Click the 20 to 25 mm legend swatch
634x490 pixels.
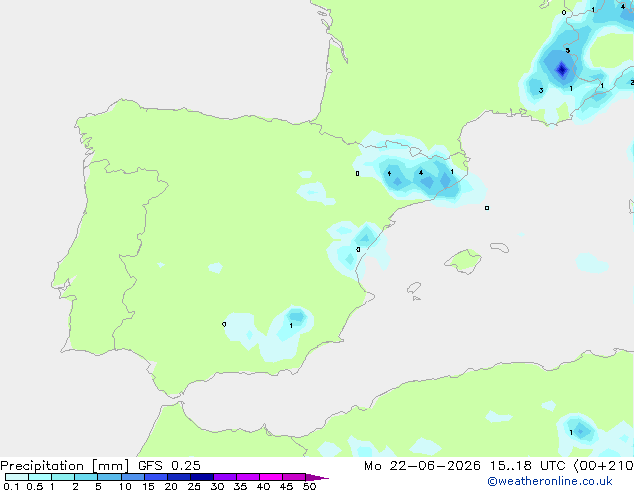tap(178, 477)
